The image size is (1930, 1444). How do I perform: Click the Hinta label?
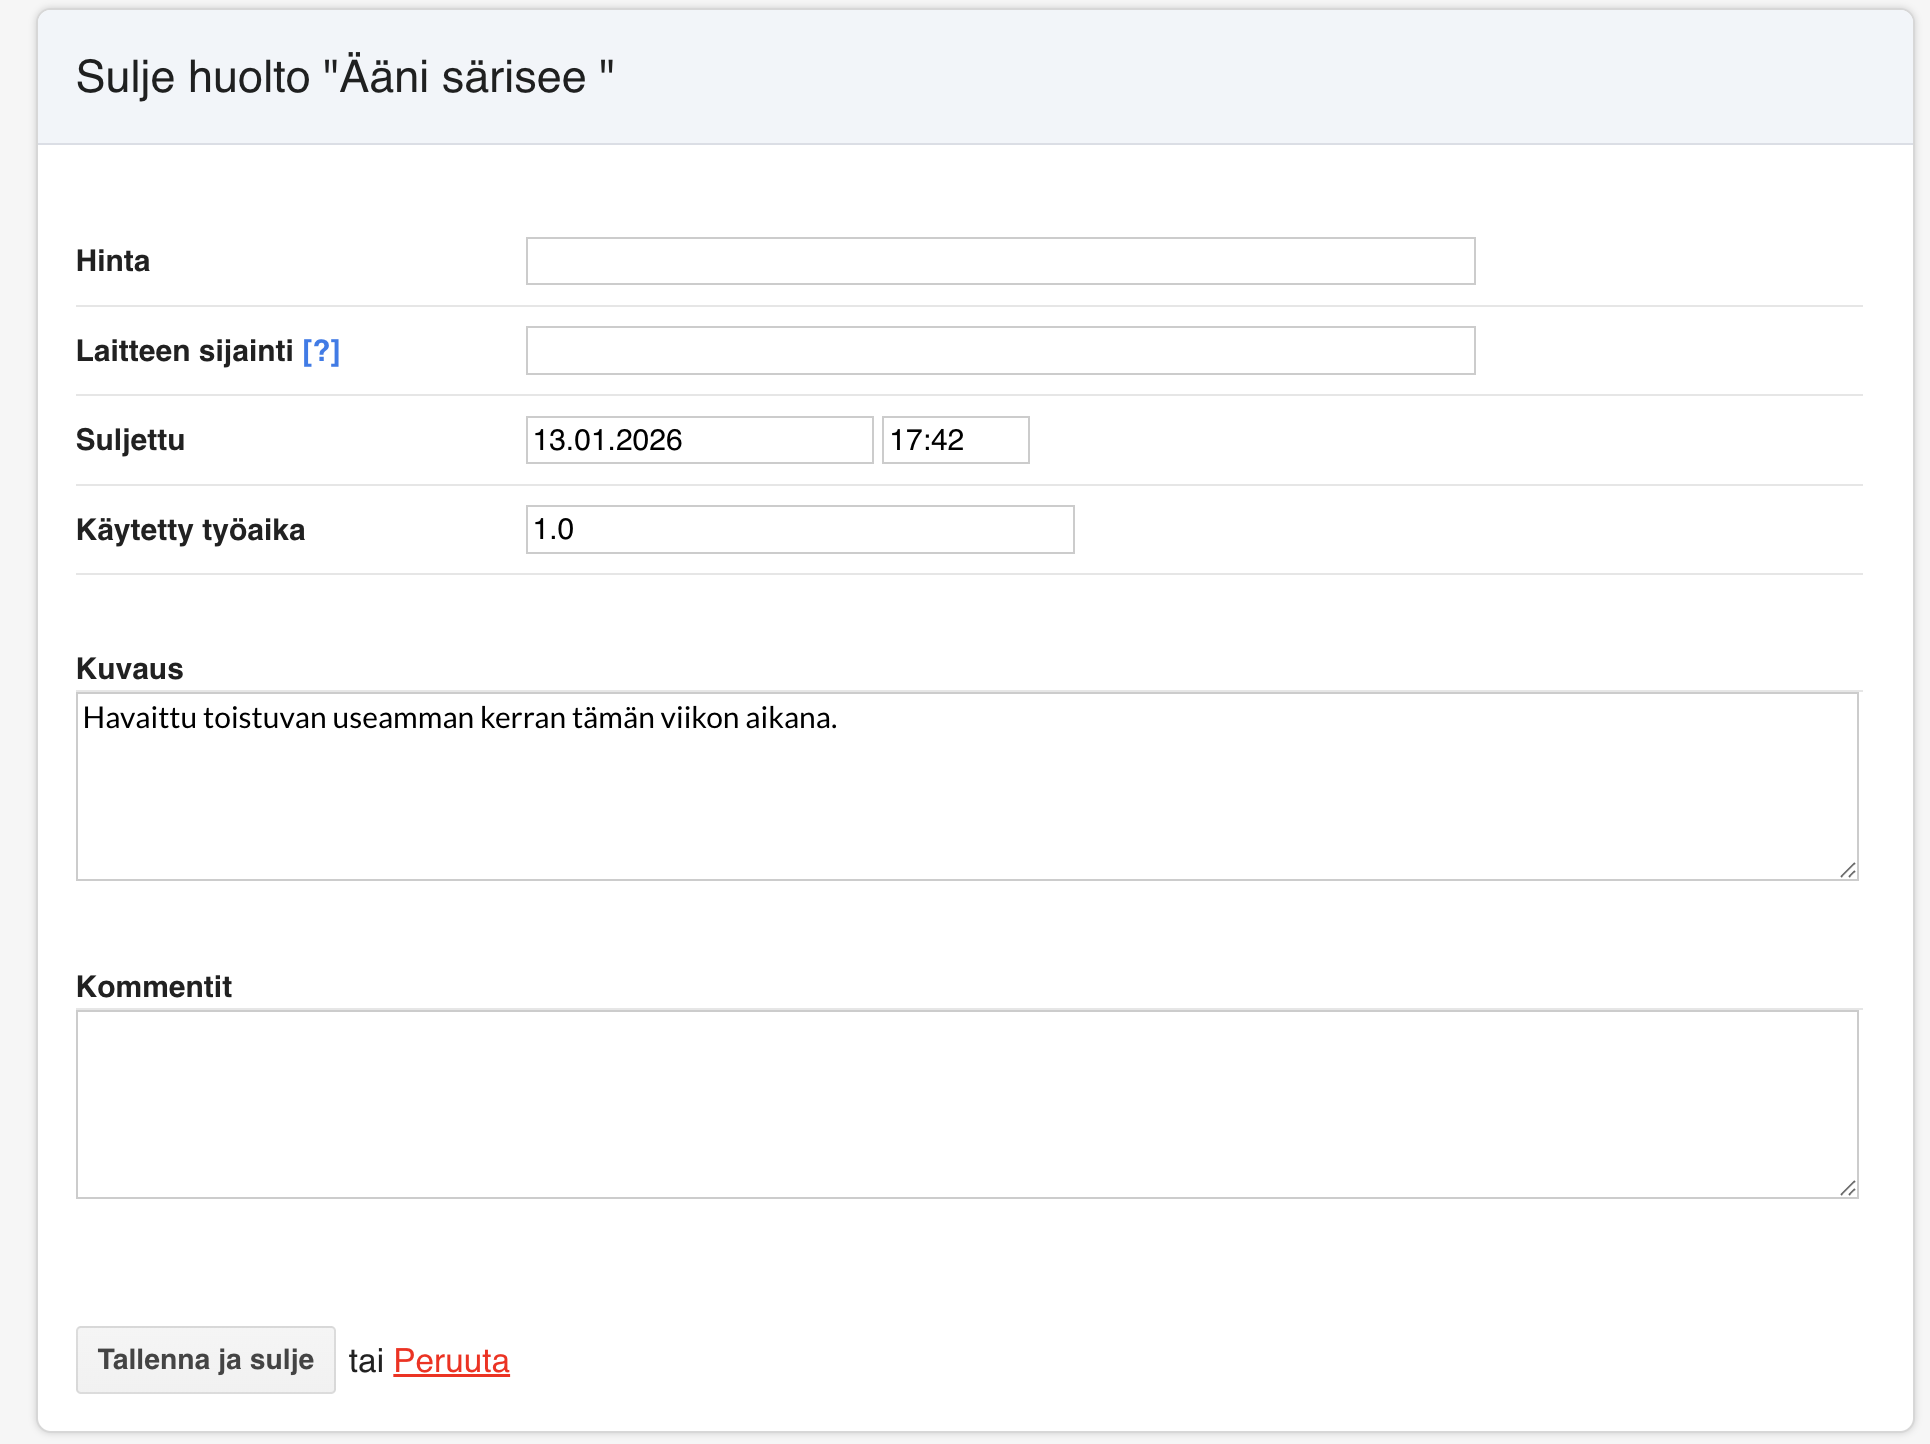click(113, 261)
